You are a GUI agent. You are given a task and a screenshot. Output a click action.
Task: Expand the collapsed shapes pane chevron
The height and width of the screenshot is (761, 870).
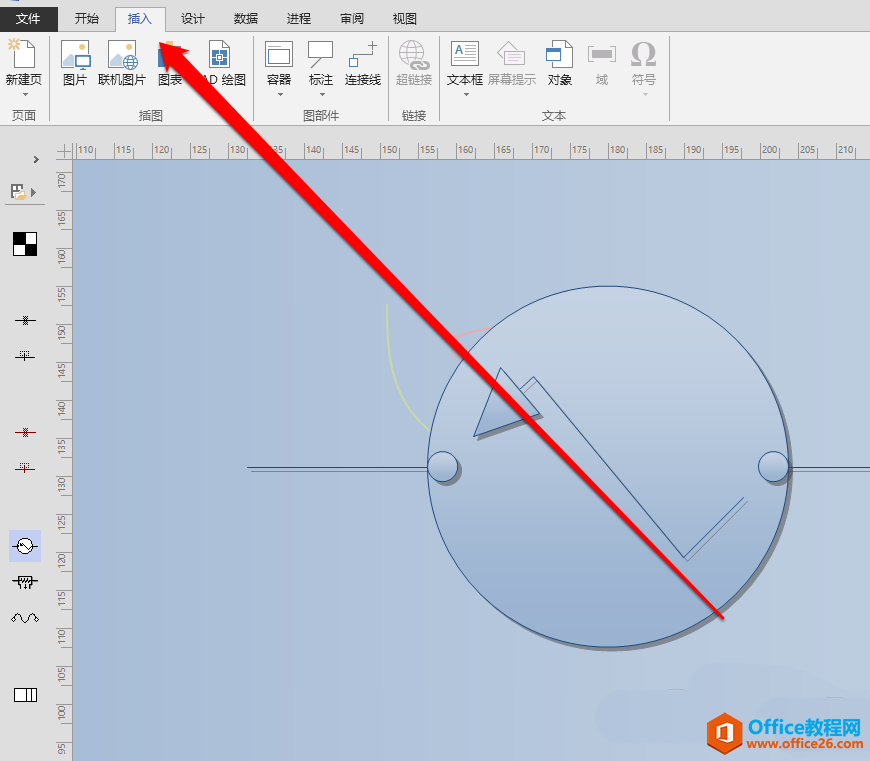[36, 159]
